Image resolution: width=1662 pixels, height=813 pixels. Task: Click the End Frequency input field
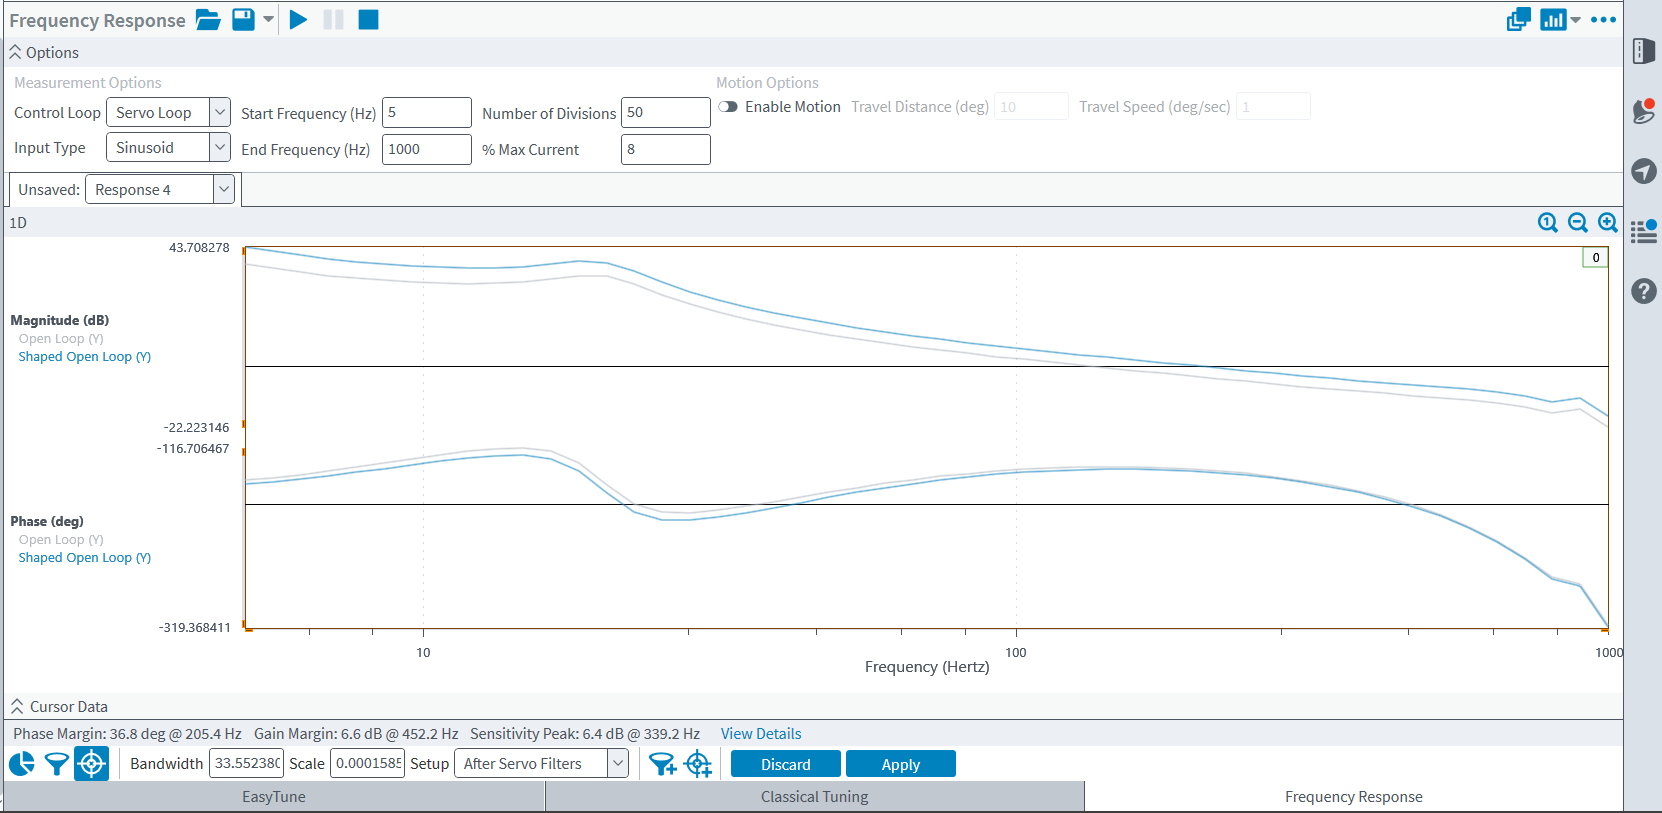pos(426,150)
